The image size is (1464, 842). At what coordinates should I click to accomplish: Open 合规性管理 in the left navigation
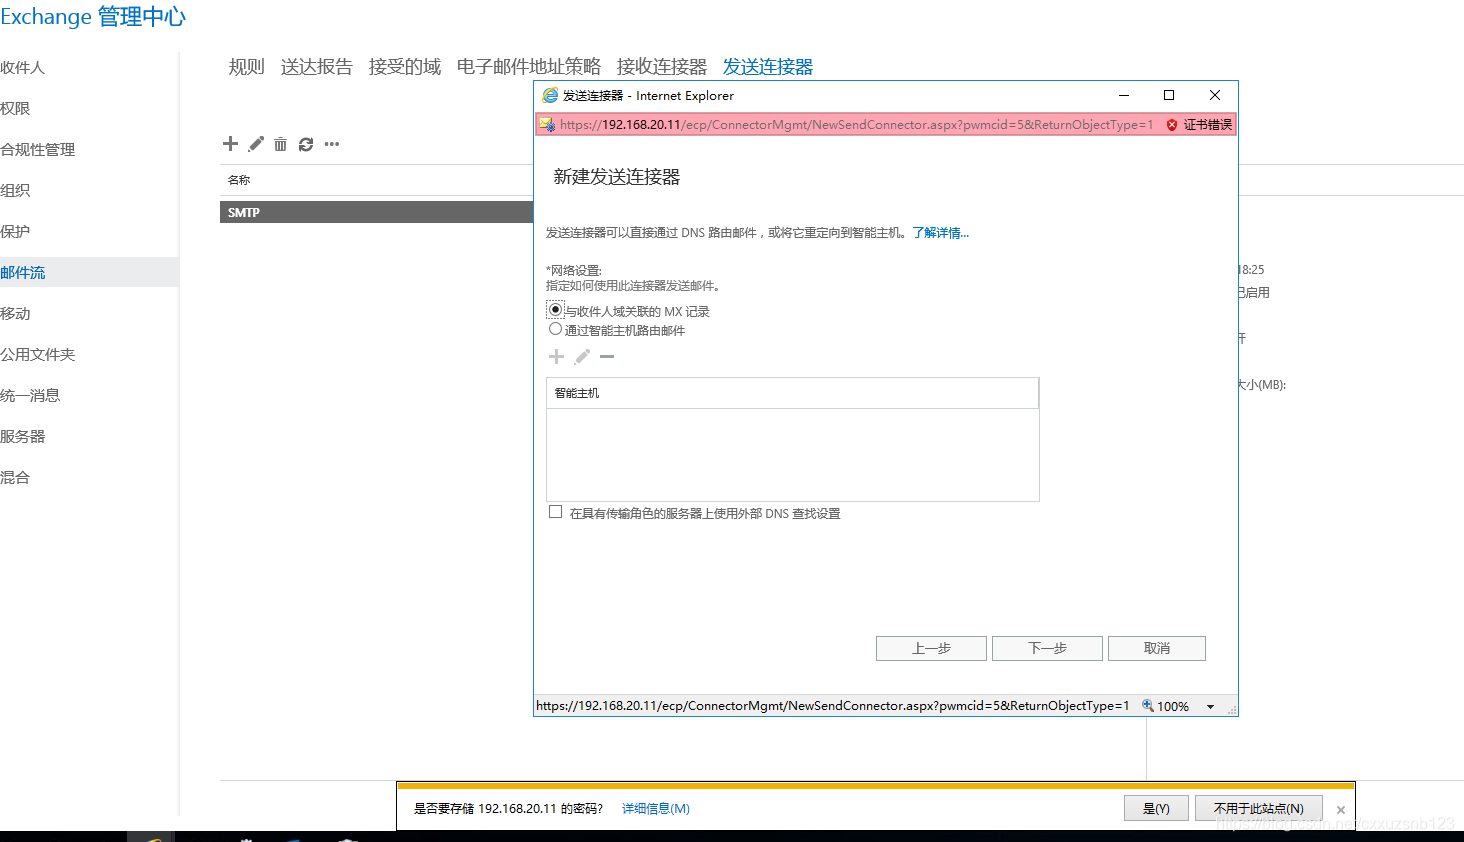(38, 150)
